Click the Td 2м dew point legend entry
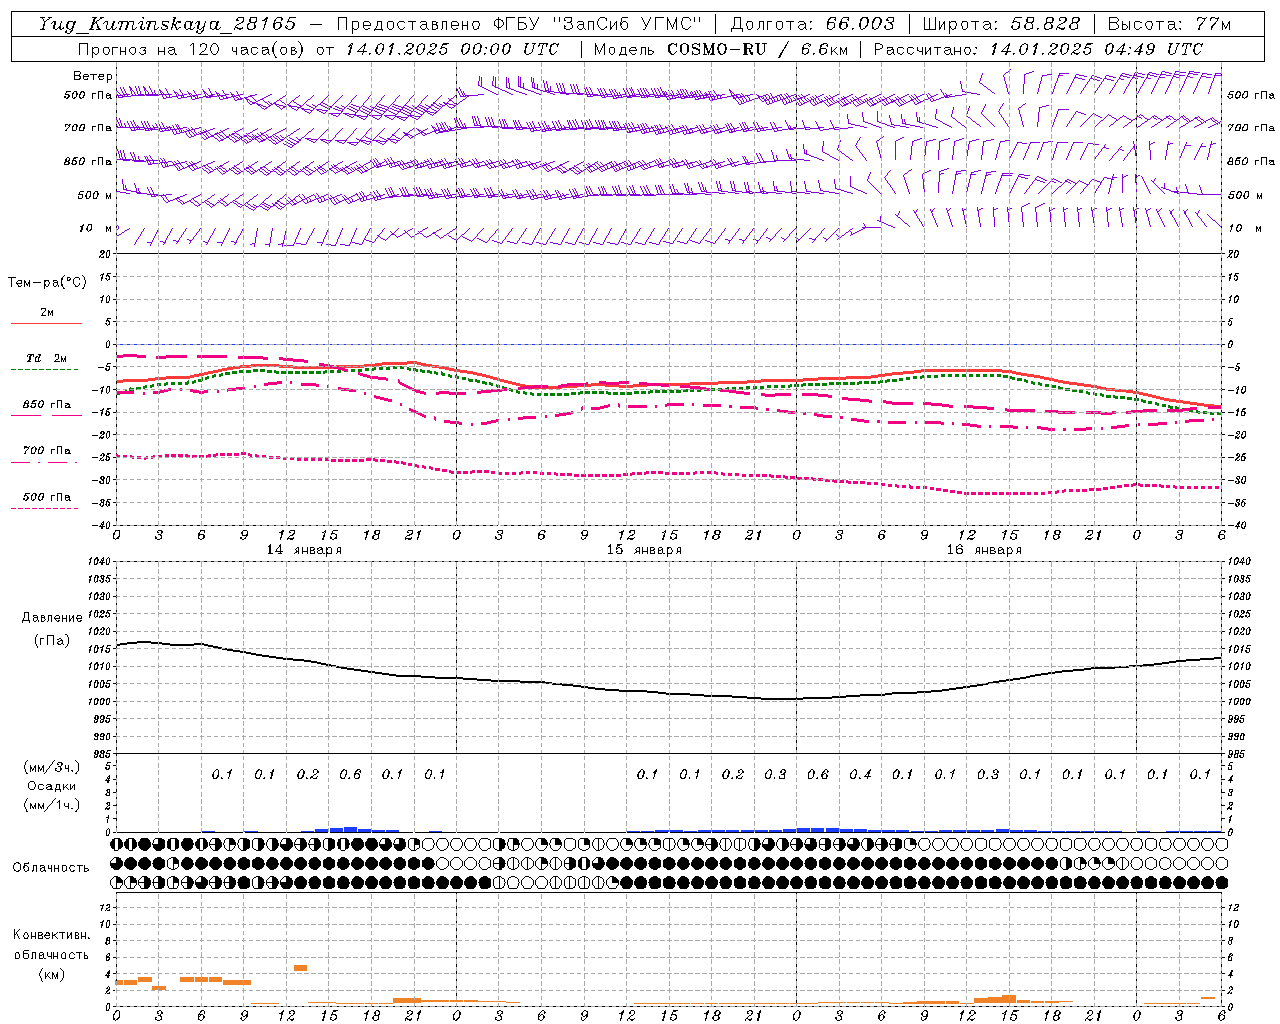 [x=46, y=358]
